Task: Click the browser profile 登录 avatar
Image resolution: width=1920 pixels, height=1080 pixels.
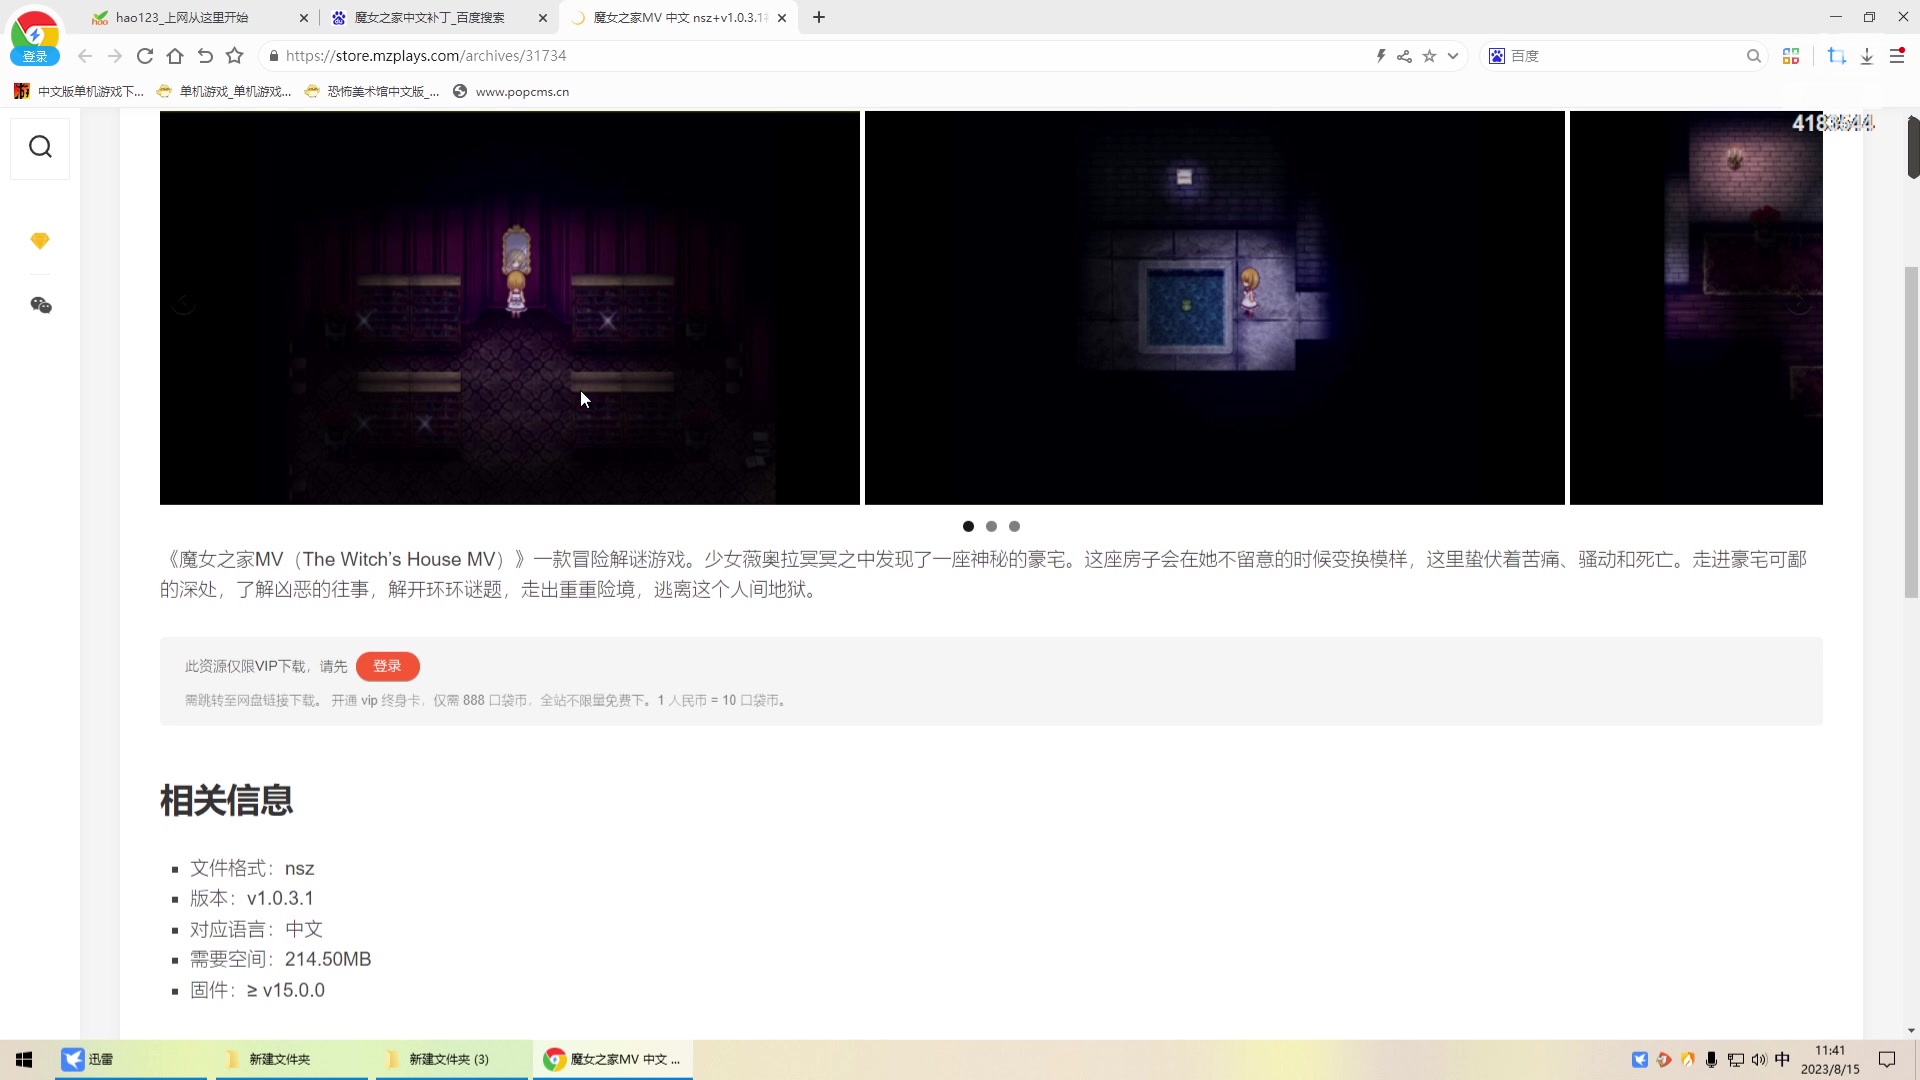Action: pyautogui.click(x=35, y=39)
